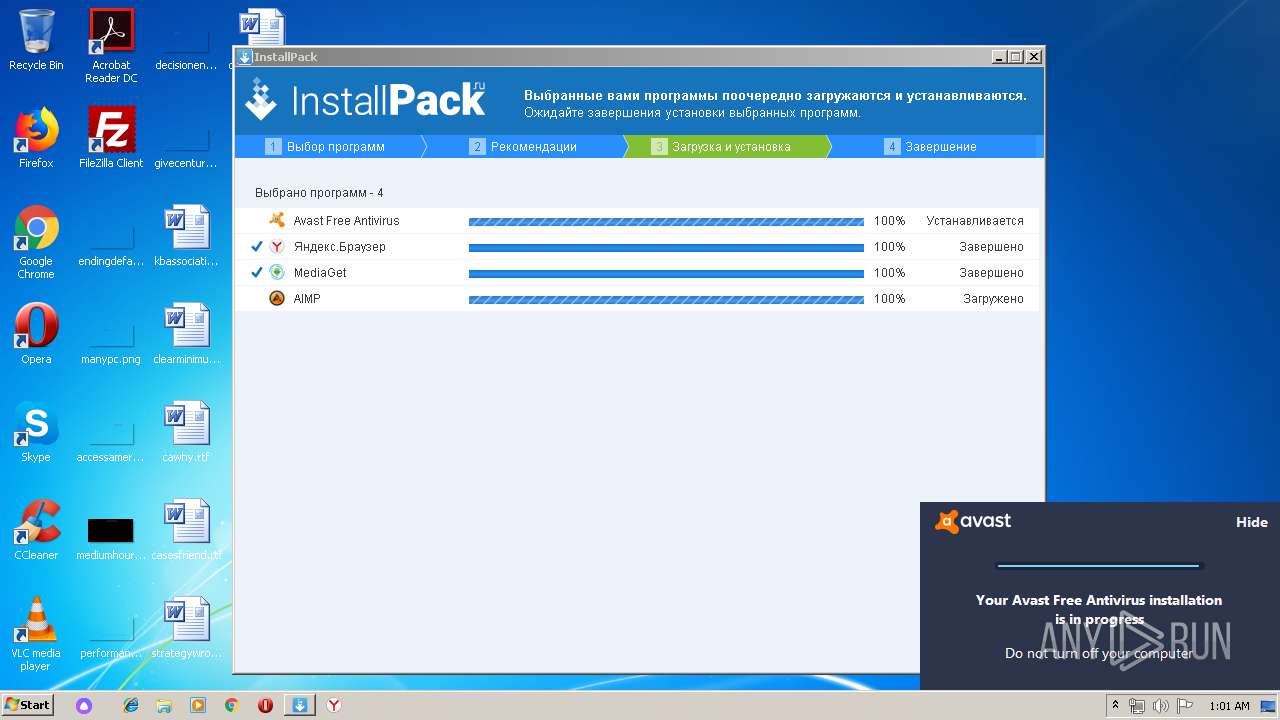This screenshot has height=720, width=1280.
Task: Click the purple Alice assistant taskbar icon
Action: click(x=85, y=705)
